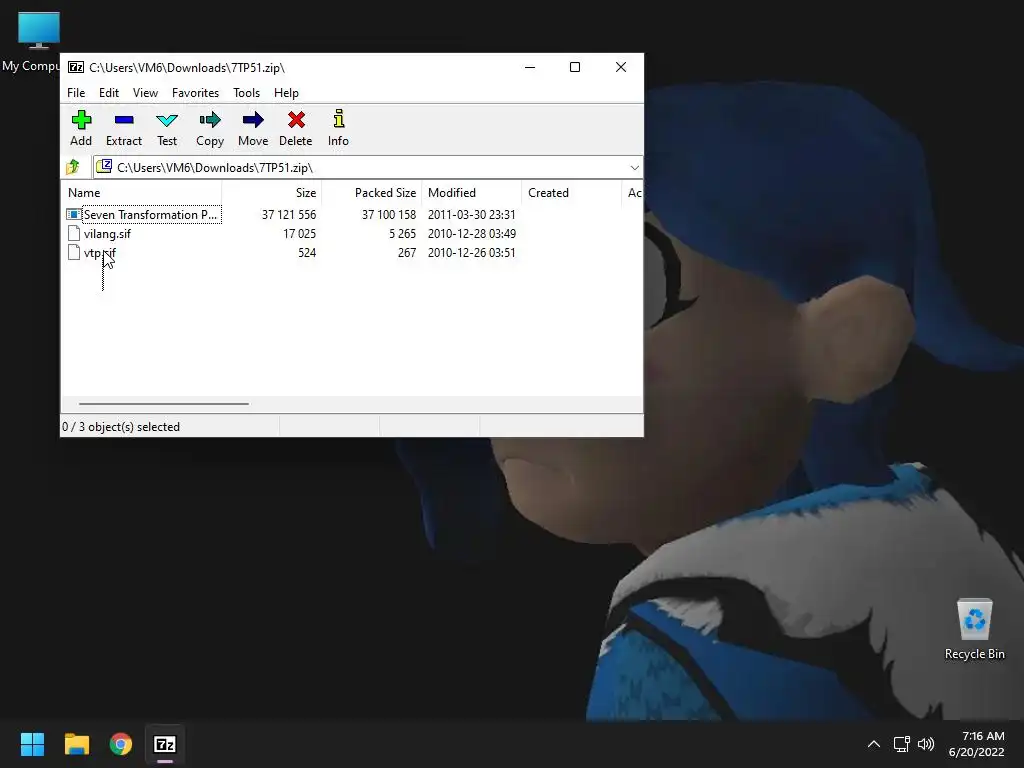Click packed size 5 265
This screenshot has height=768, width=1024.
click(x=402, y=233)
